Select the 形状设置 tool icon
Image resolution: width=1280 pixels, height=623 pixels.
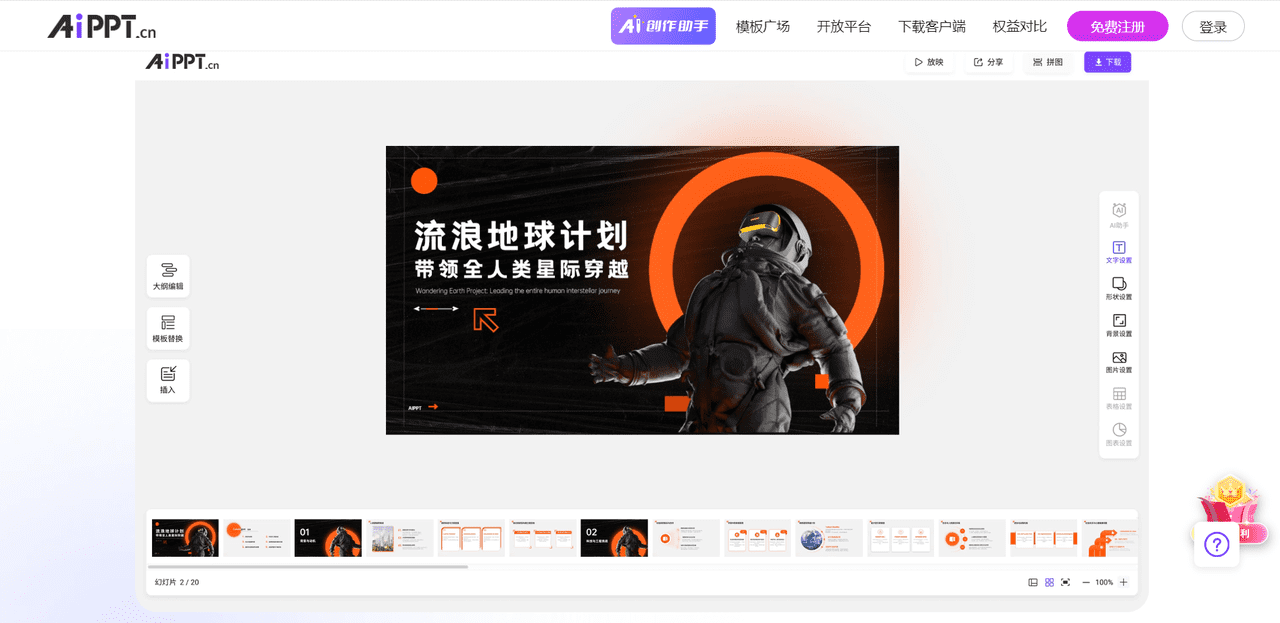coord(1118,288)
